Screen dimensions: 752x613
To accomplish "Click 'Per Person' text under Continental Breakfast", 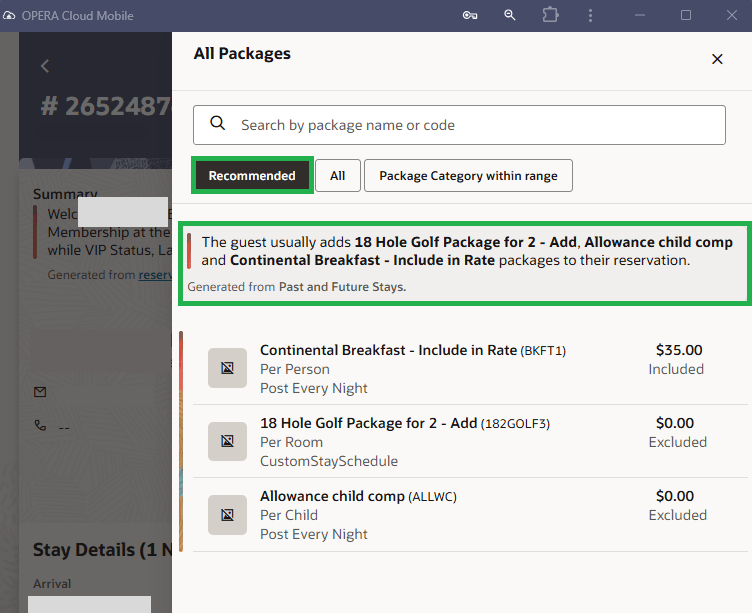I will [295, 369].
